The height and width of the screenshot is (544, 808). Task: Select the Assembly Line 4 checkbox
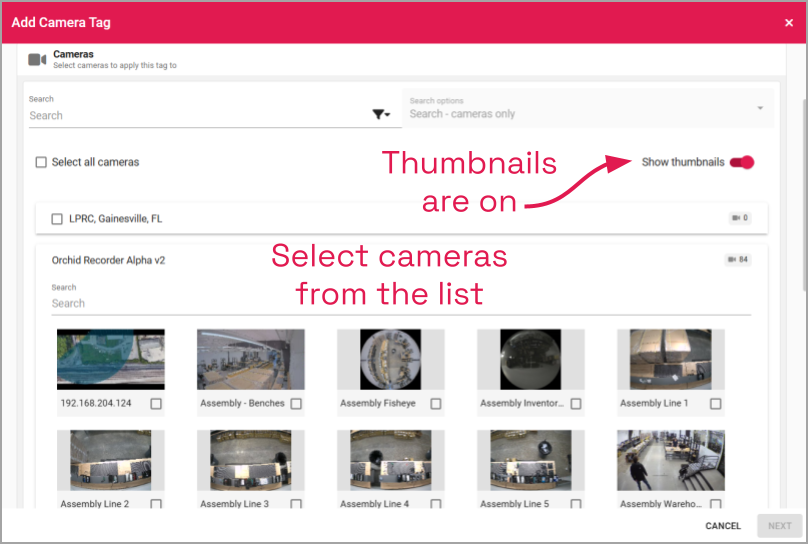(436, 504)
